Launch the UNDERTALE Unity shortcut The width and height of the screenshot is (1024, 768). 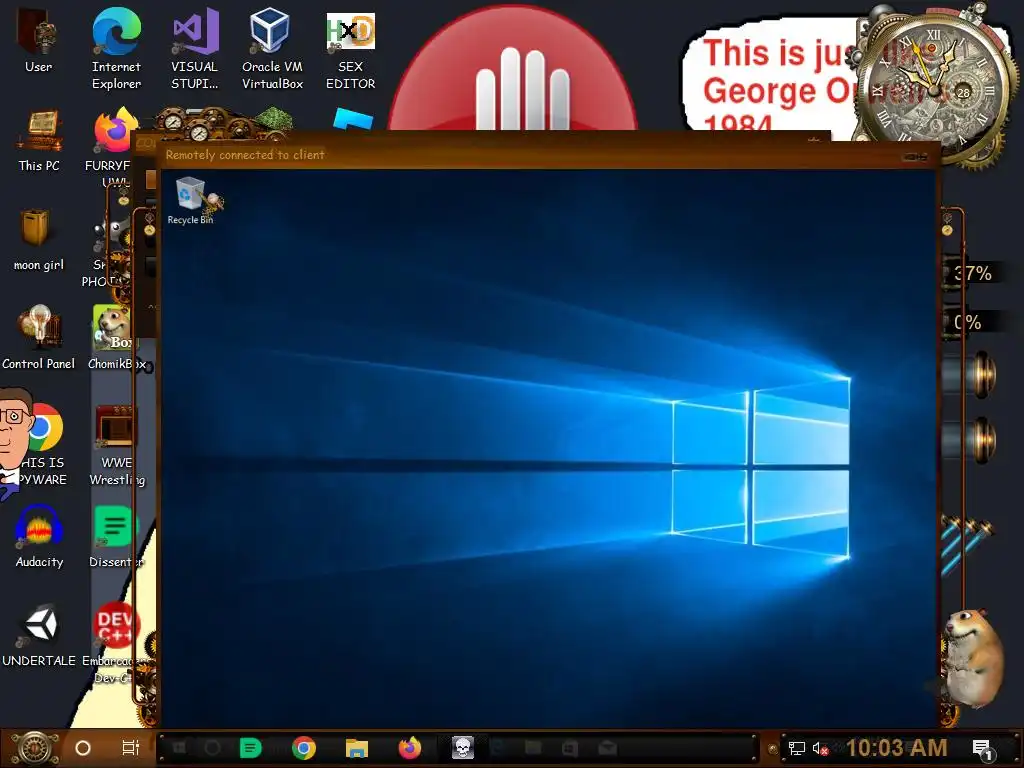pos(39,635)
